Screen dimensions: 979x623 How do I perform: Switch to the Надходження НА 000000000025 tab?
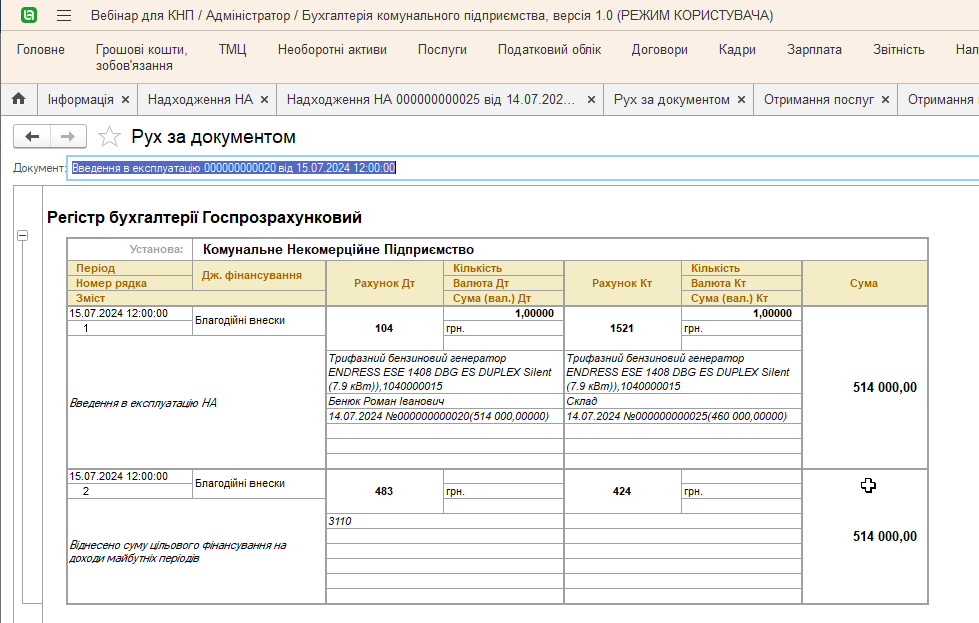[x=431, y=100]
